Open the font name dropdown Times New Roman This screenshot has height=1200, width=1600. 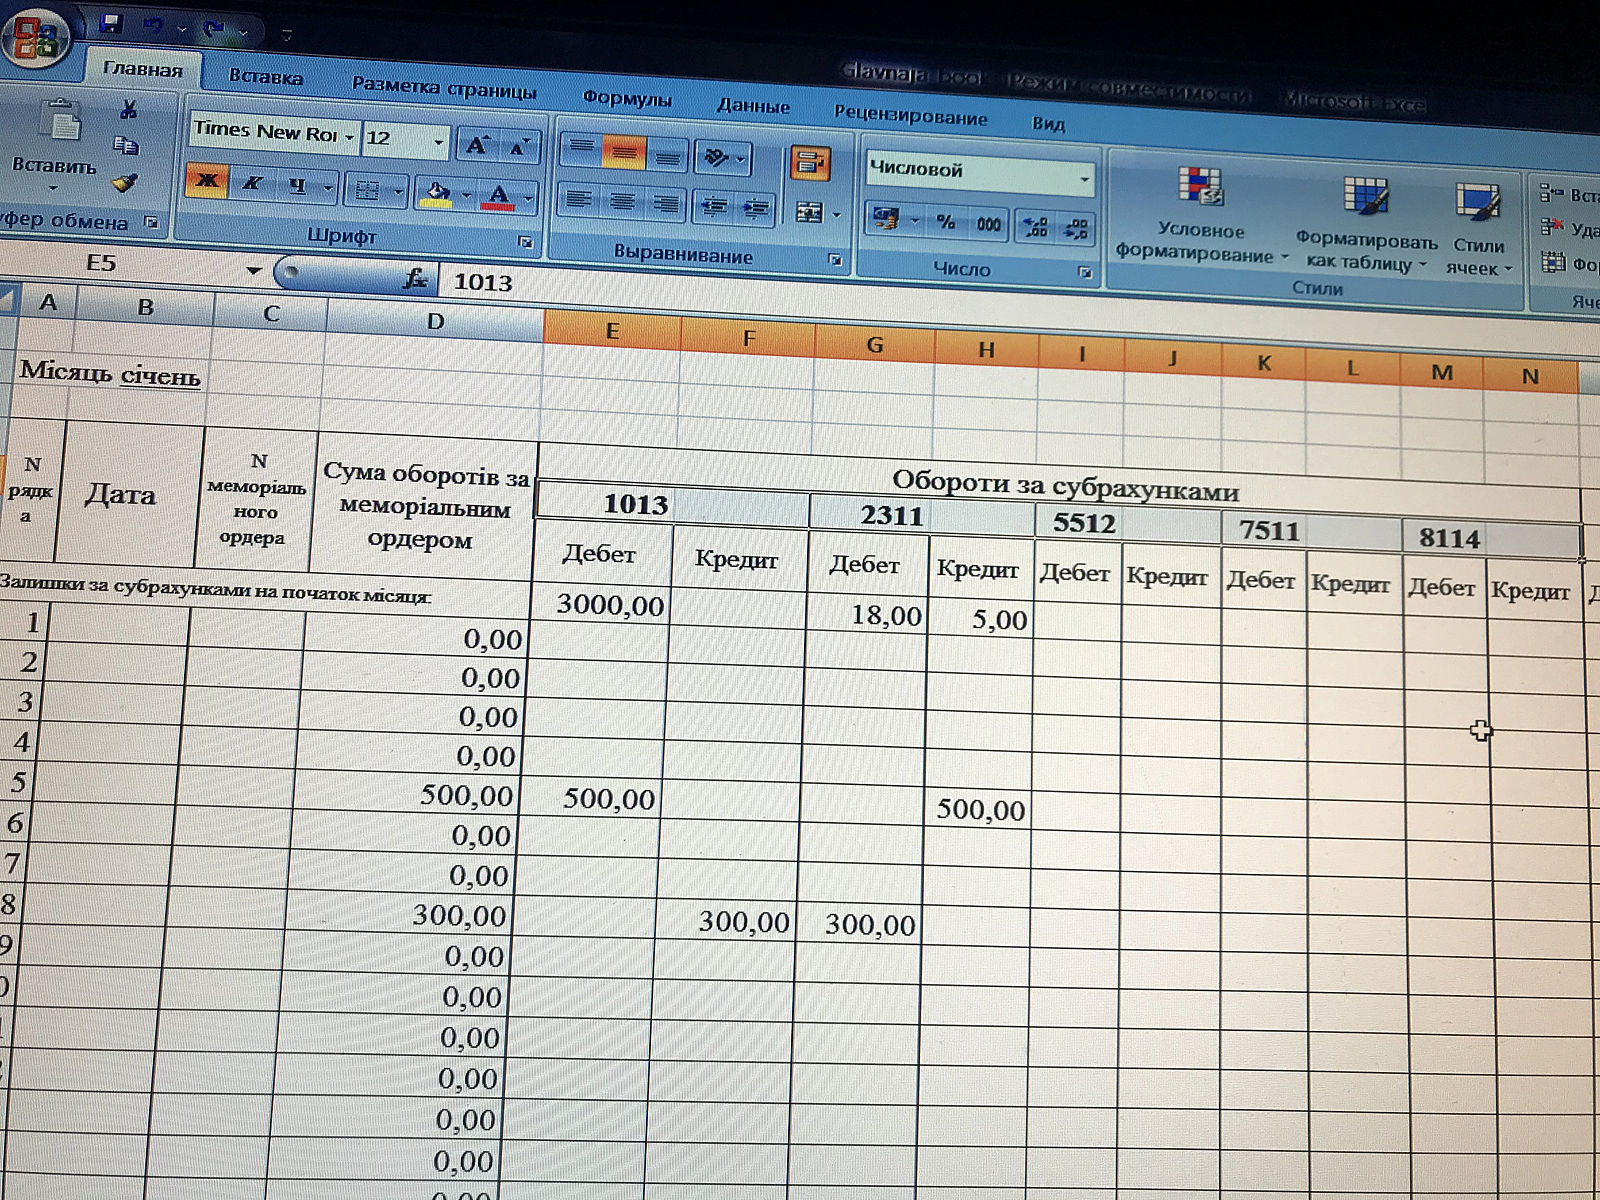tap(349, 137)
